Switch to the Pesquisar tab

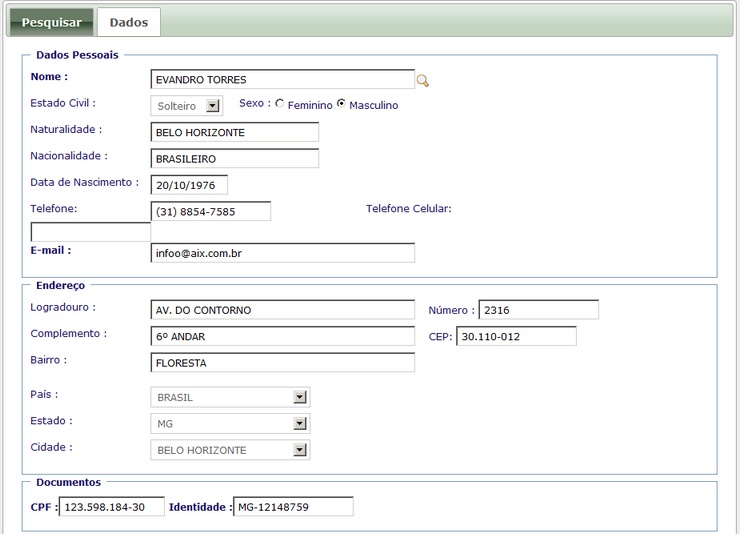coord(51,22)
